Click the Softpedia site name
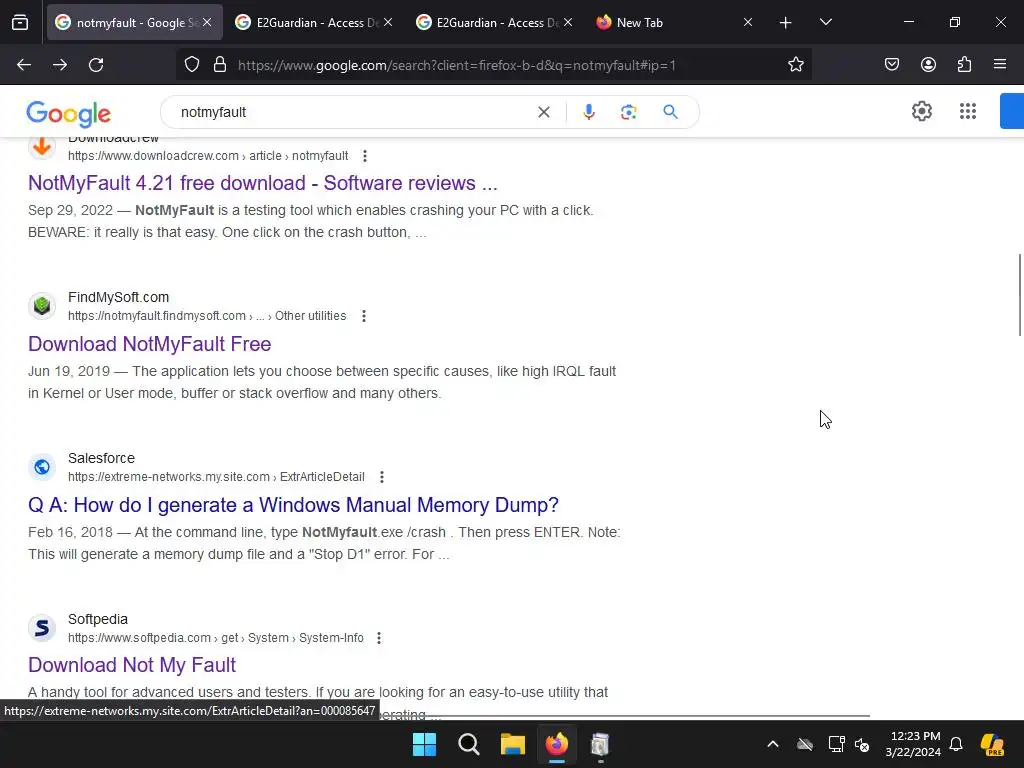 [x=98, y=619]
